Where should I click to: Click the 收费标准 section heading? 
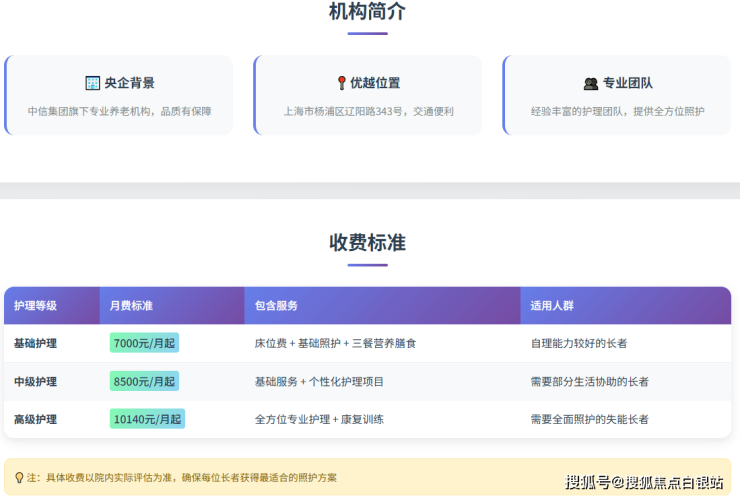click(367, 243)
